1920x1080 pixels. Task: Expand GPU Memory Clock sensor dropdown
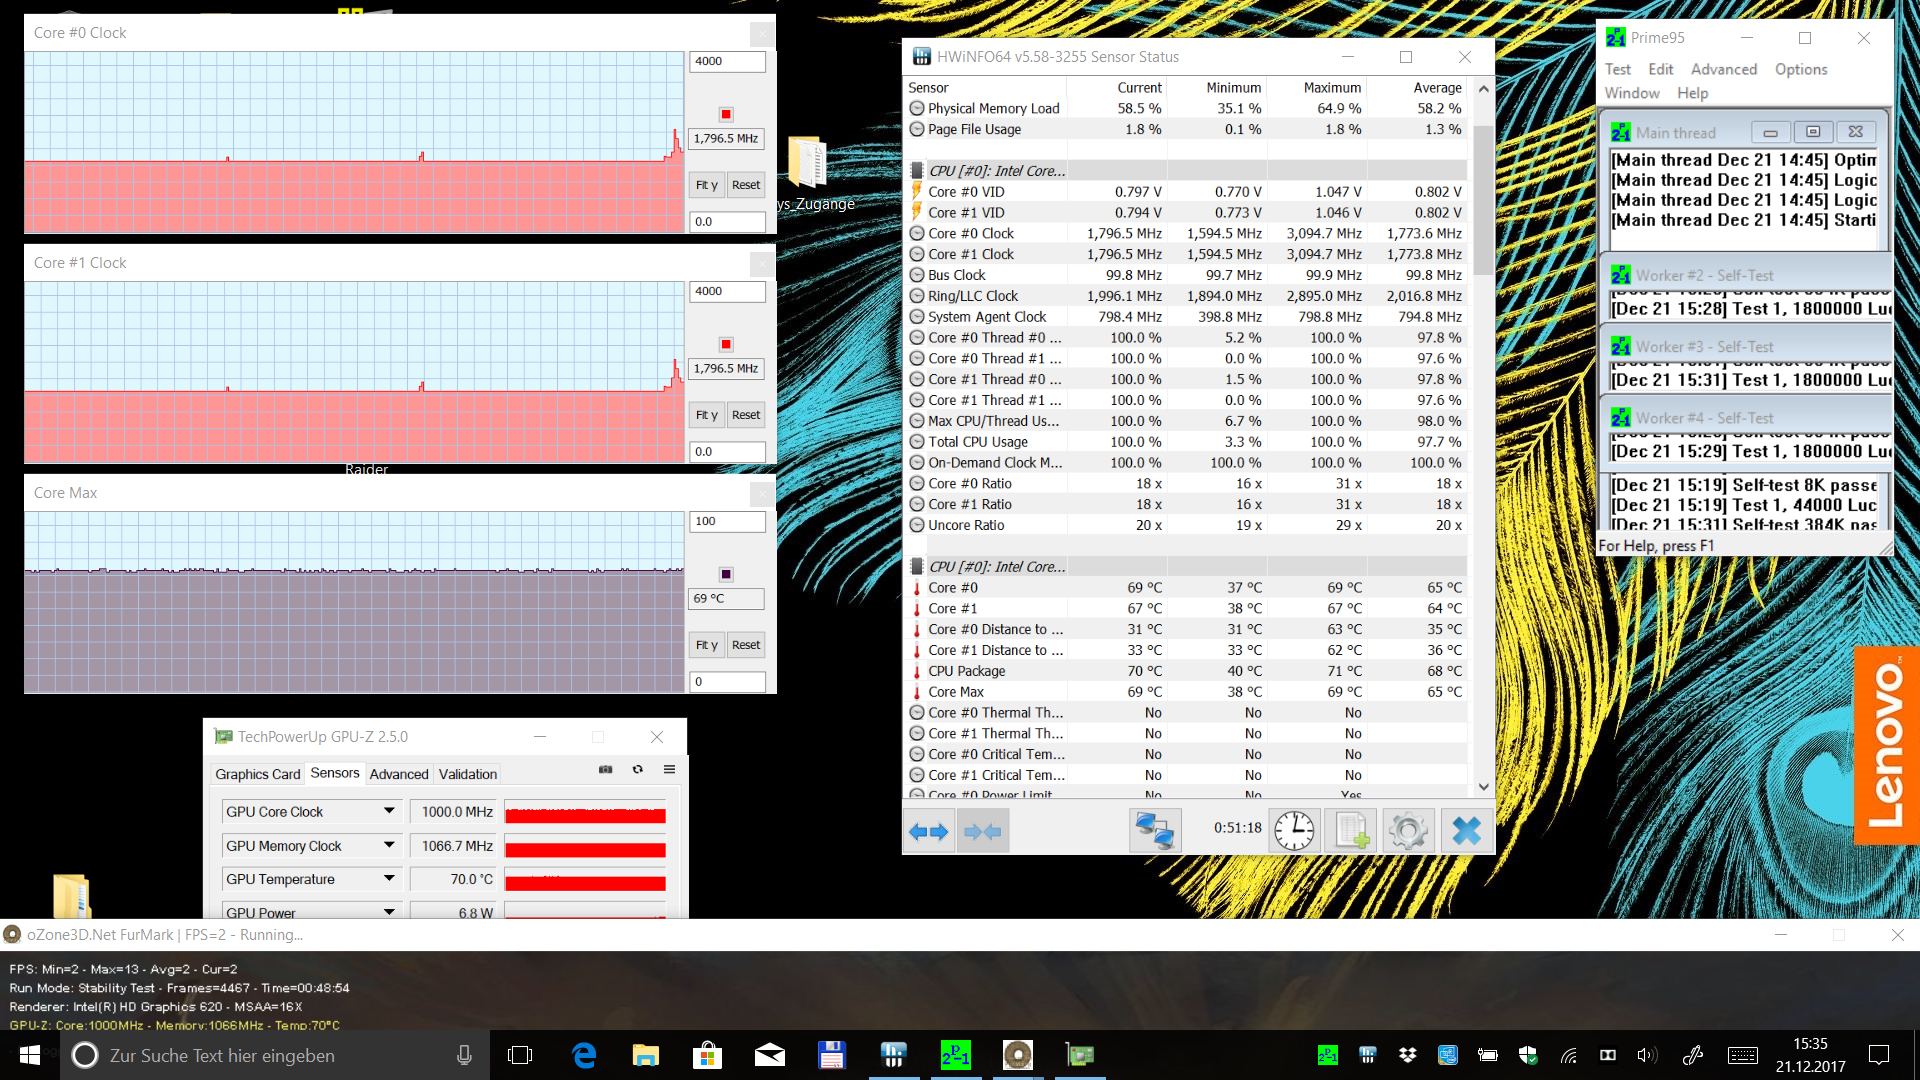click(x=389, y=845)
